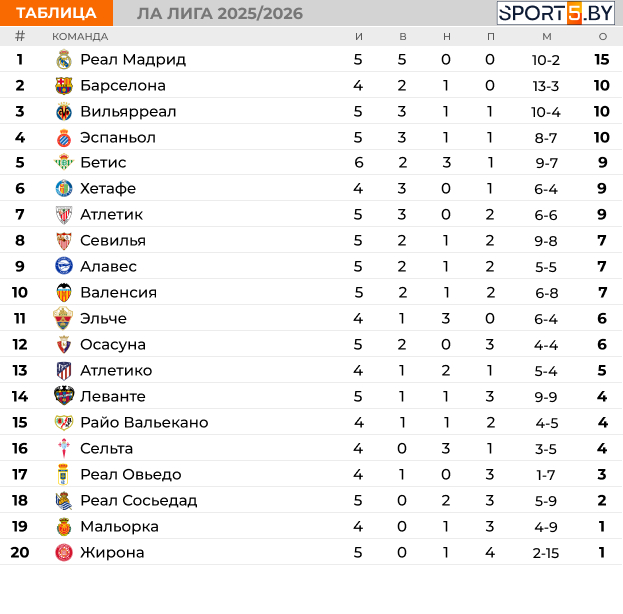Click the Райо Вальекано team name
623x614 pixels.
click(x=144, y=422)
